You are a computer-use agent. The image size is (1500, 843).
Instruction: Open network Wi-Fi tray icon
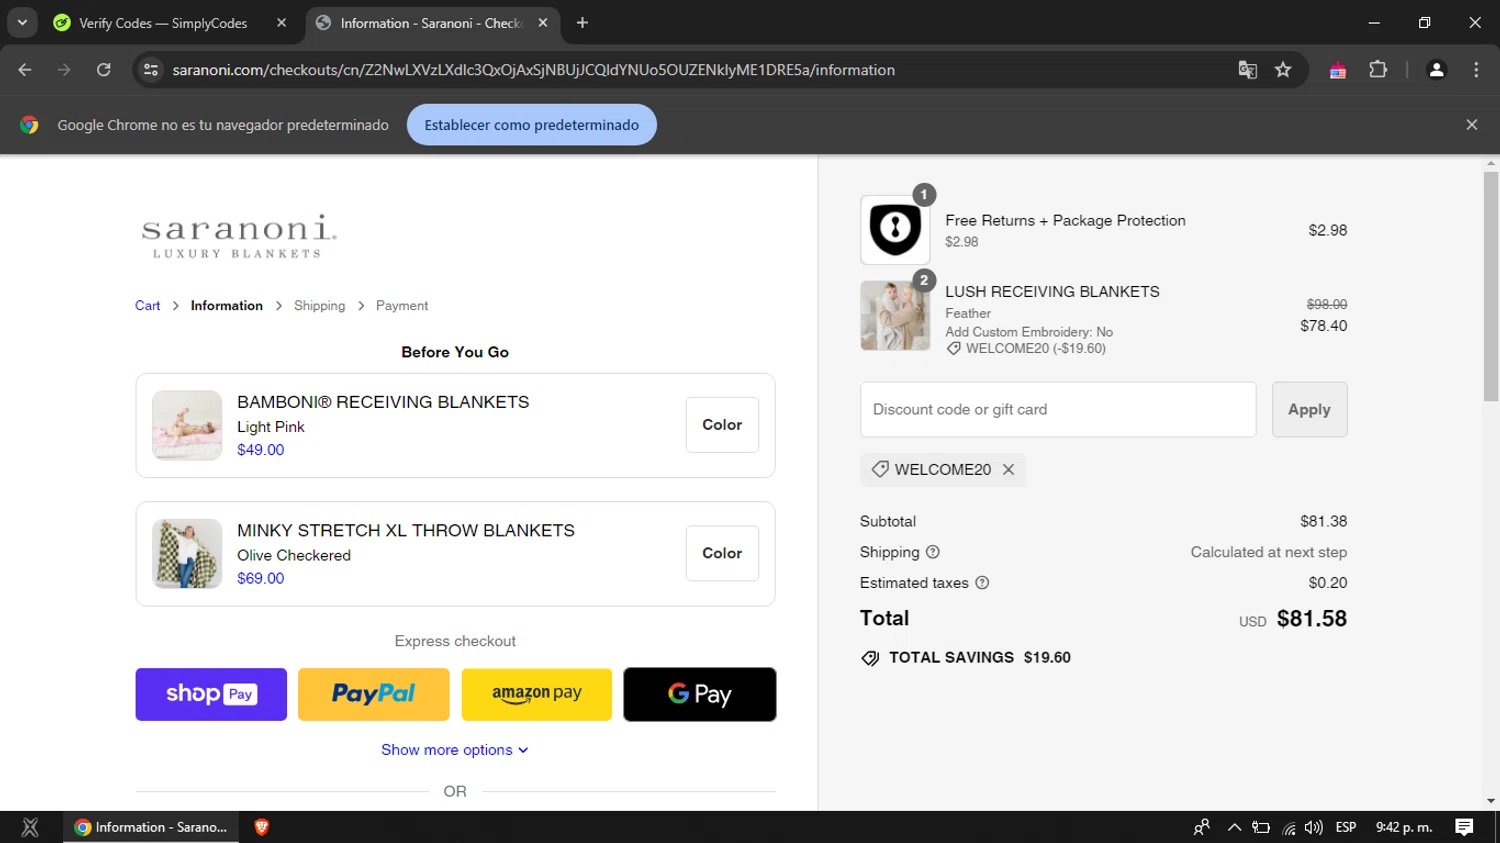[x=1289, y=827]
